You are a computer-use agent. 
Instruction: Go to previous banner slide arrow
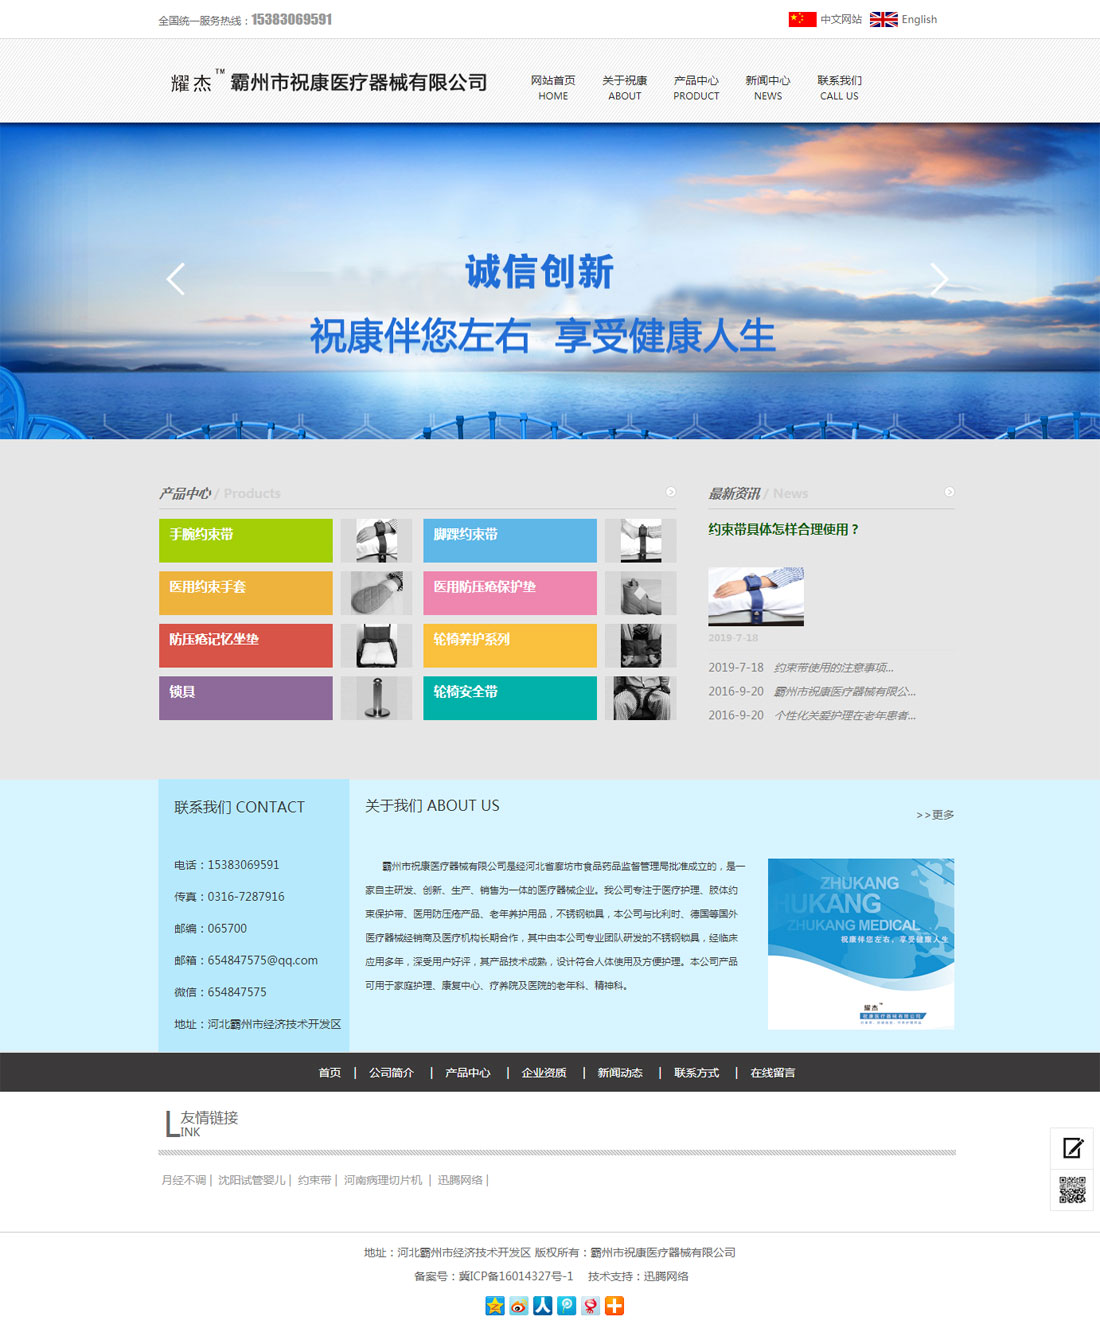[x=176, y=279]
